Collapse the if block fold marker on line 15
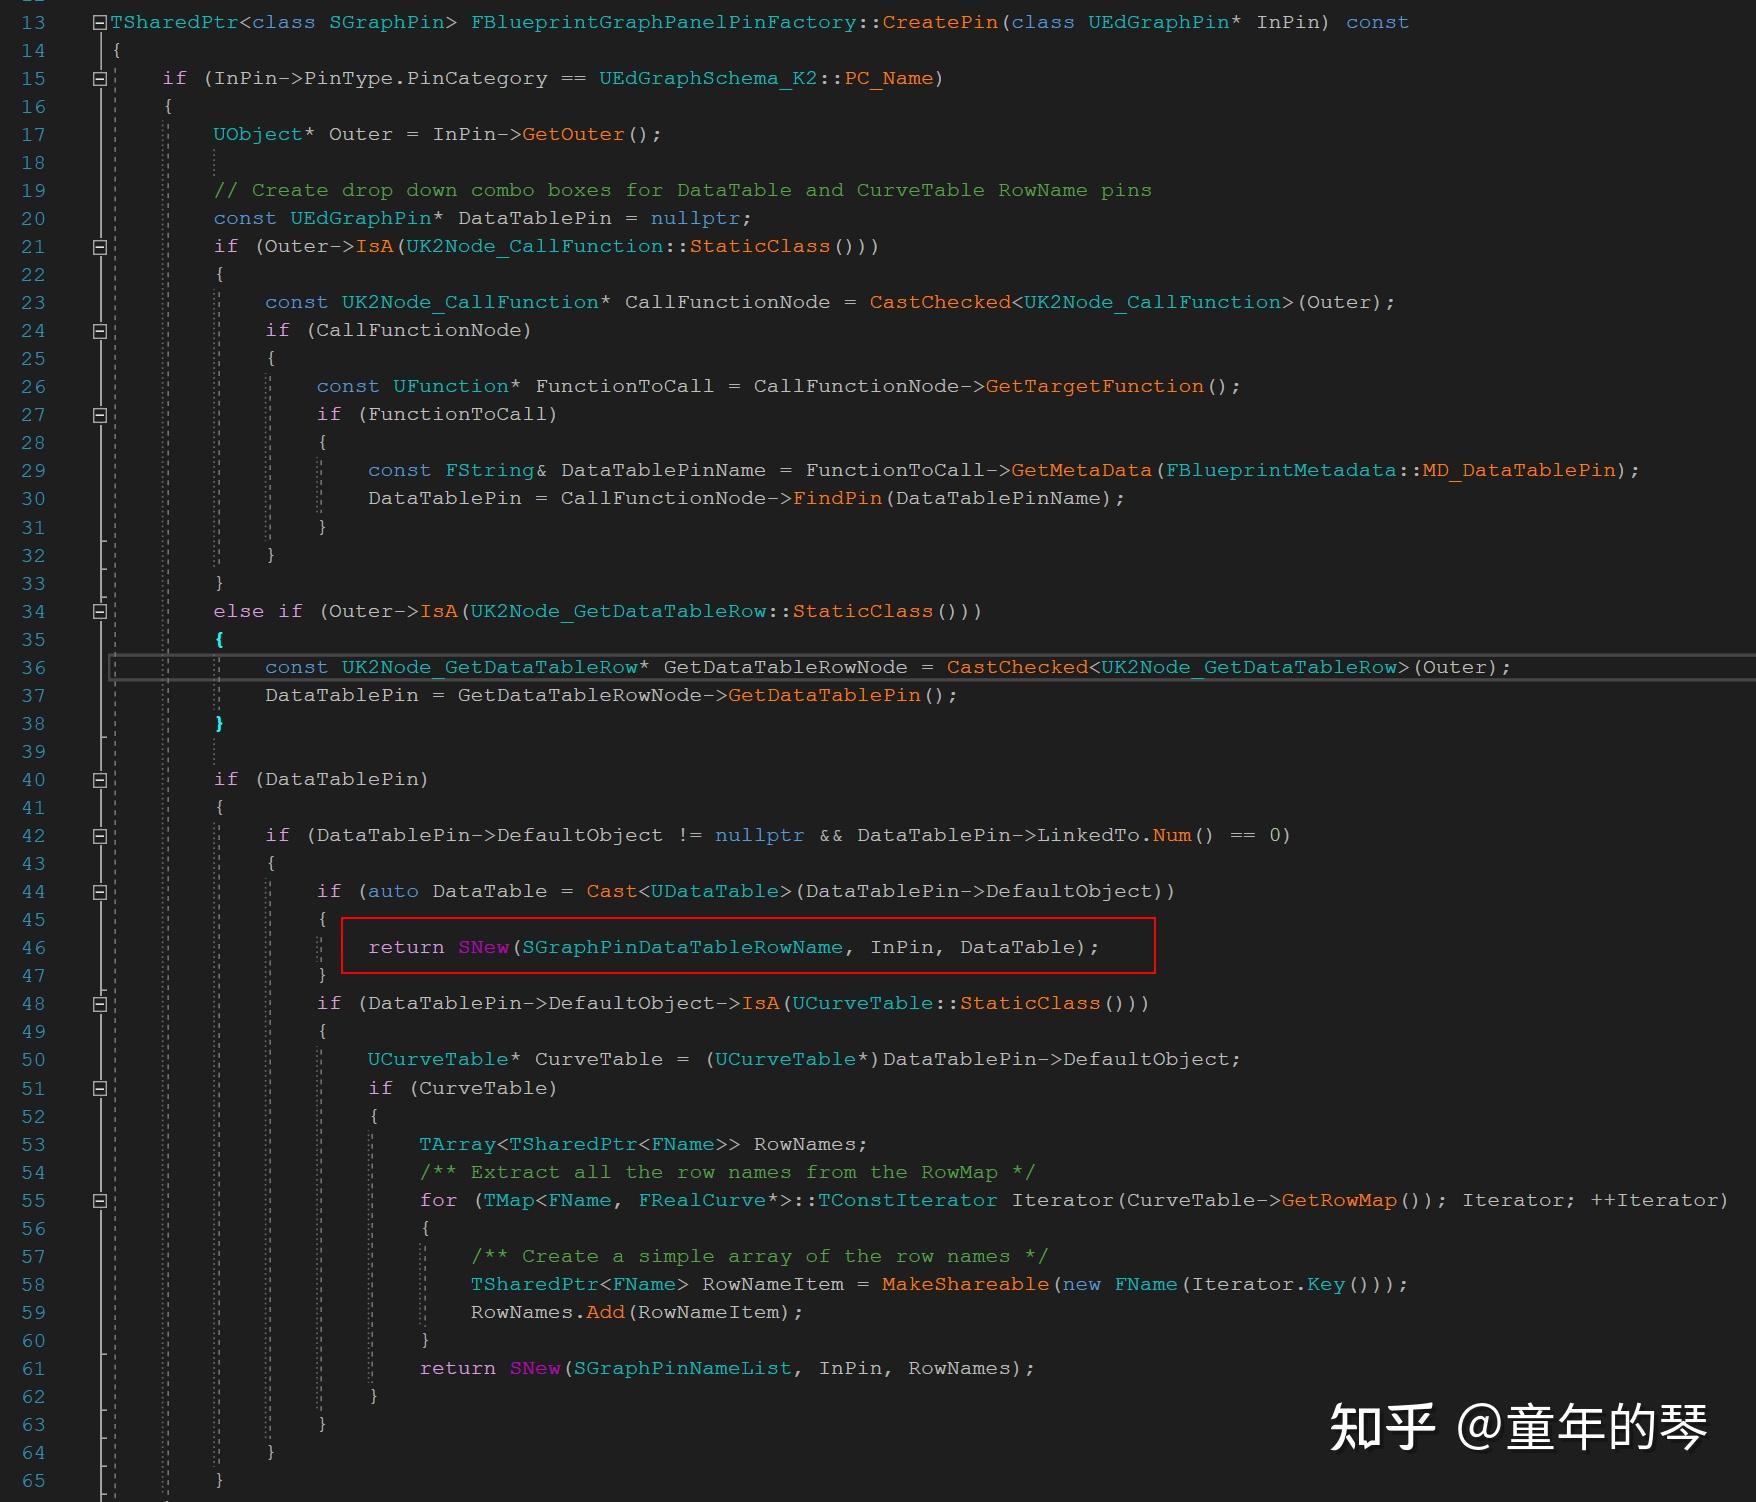This screenshot has width=1756, height=1502. click(98, 77)
